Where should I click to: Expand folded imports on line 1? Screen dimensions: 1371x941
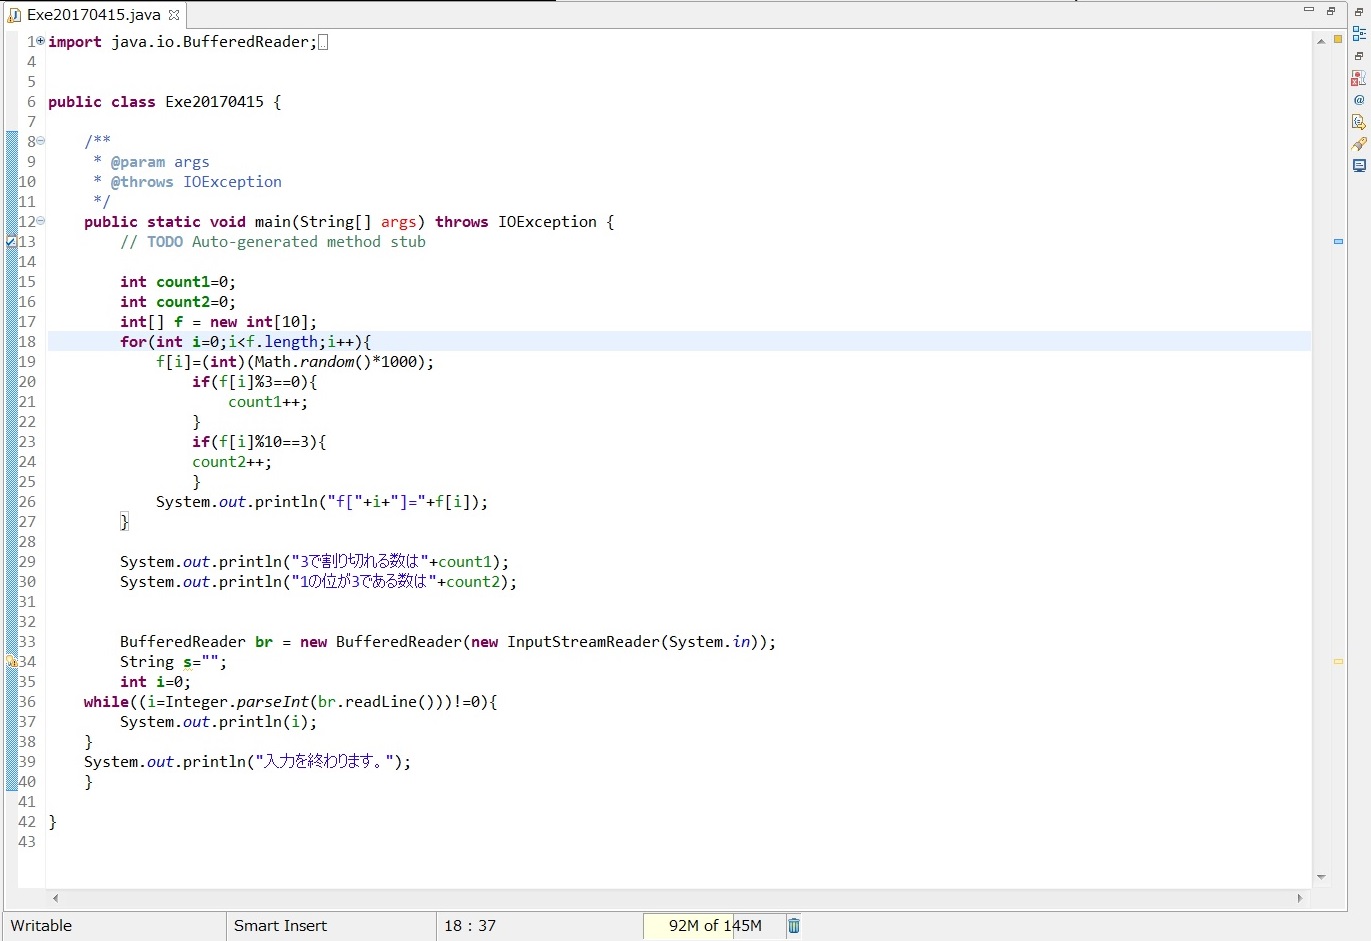[41, 41]
